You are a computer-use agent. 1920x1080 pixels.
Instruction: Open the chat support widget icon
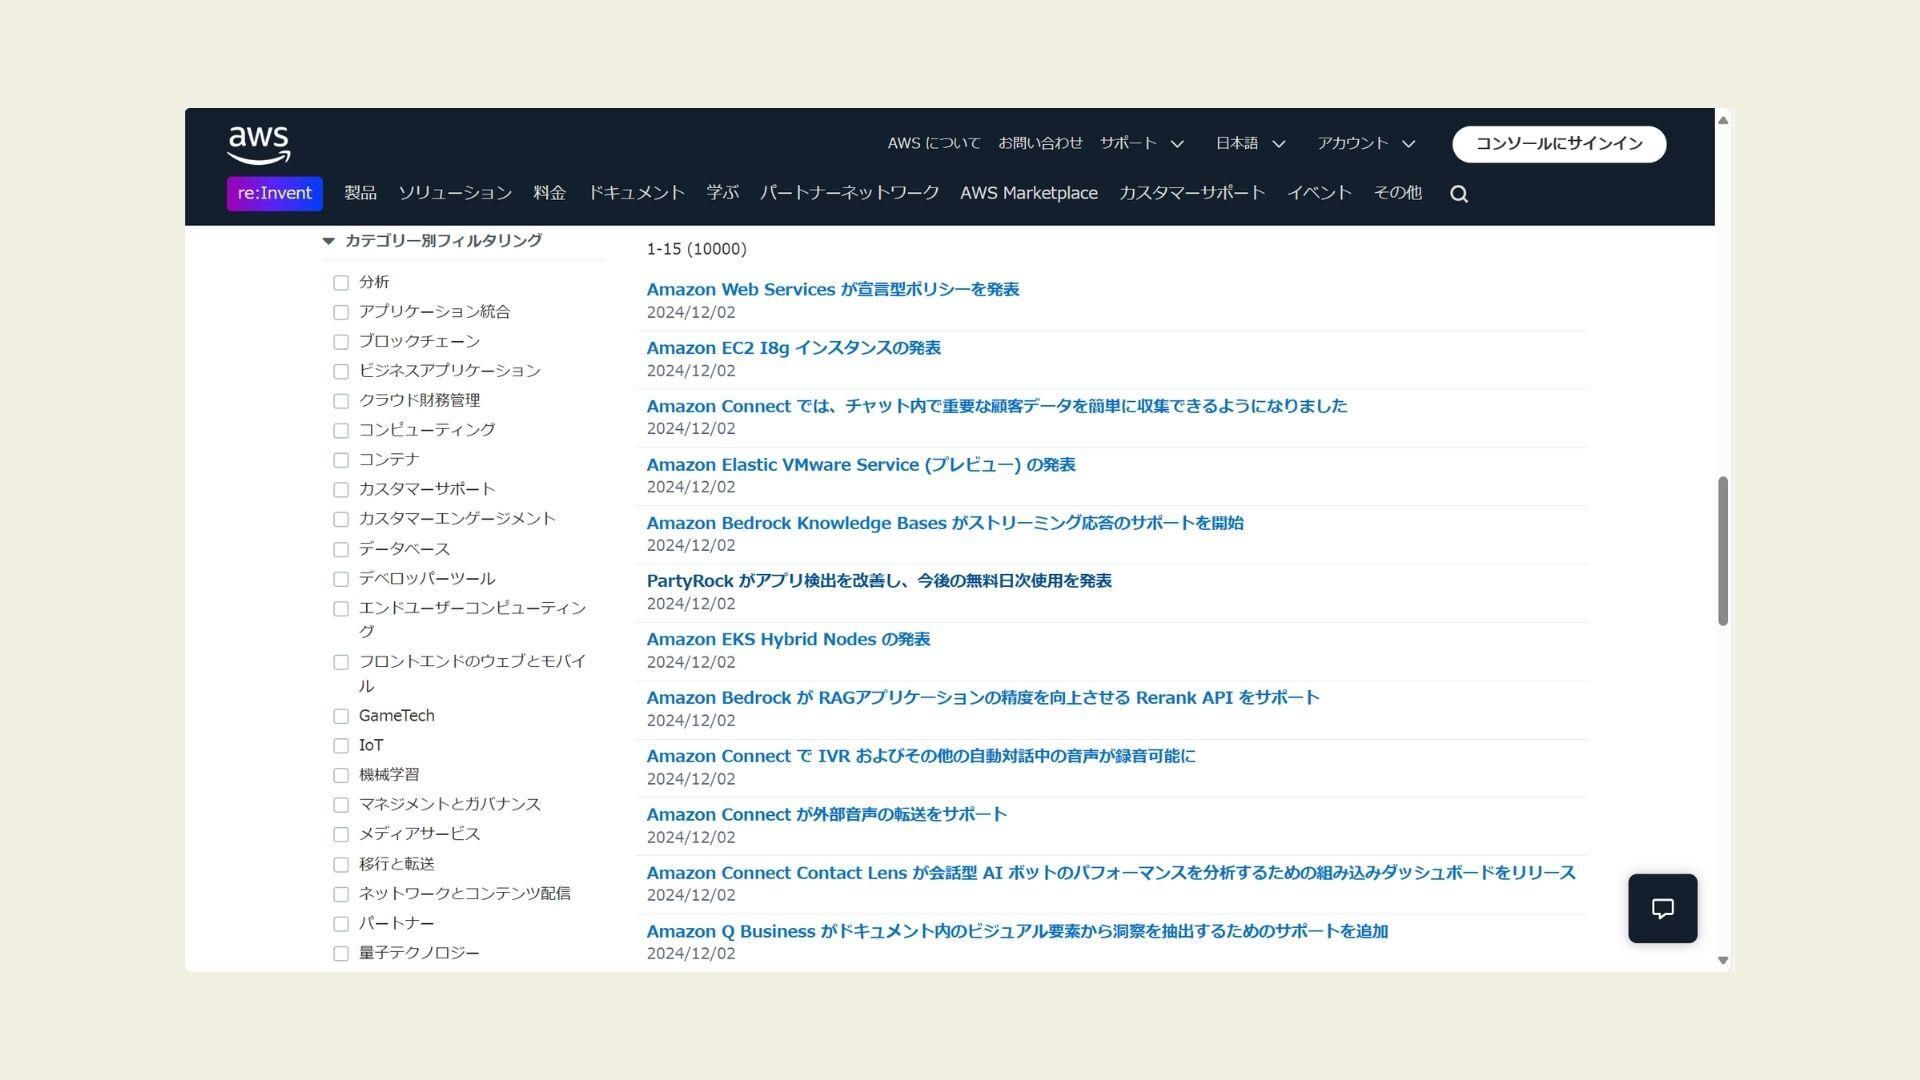click(1662, 908)
